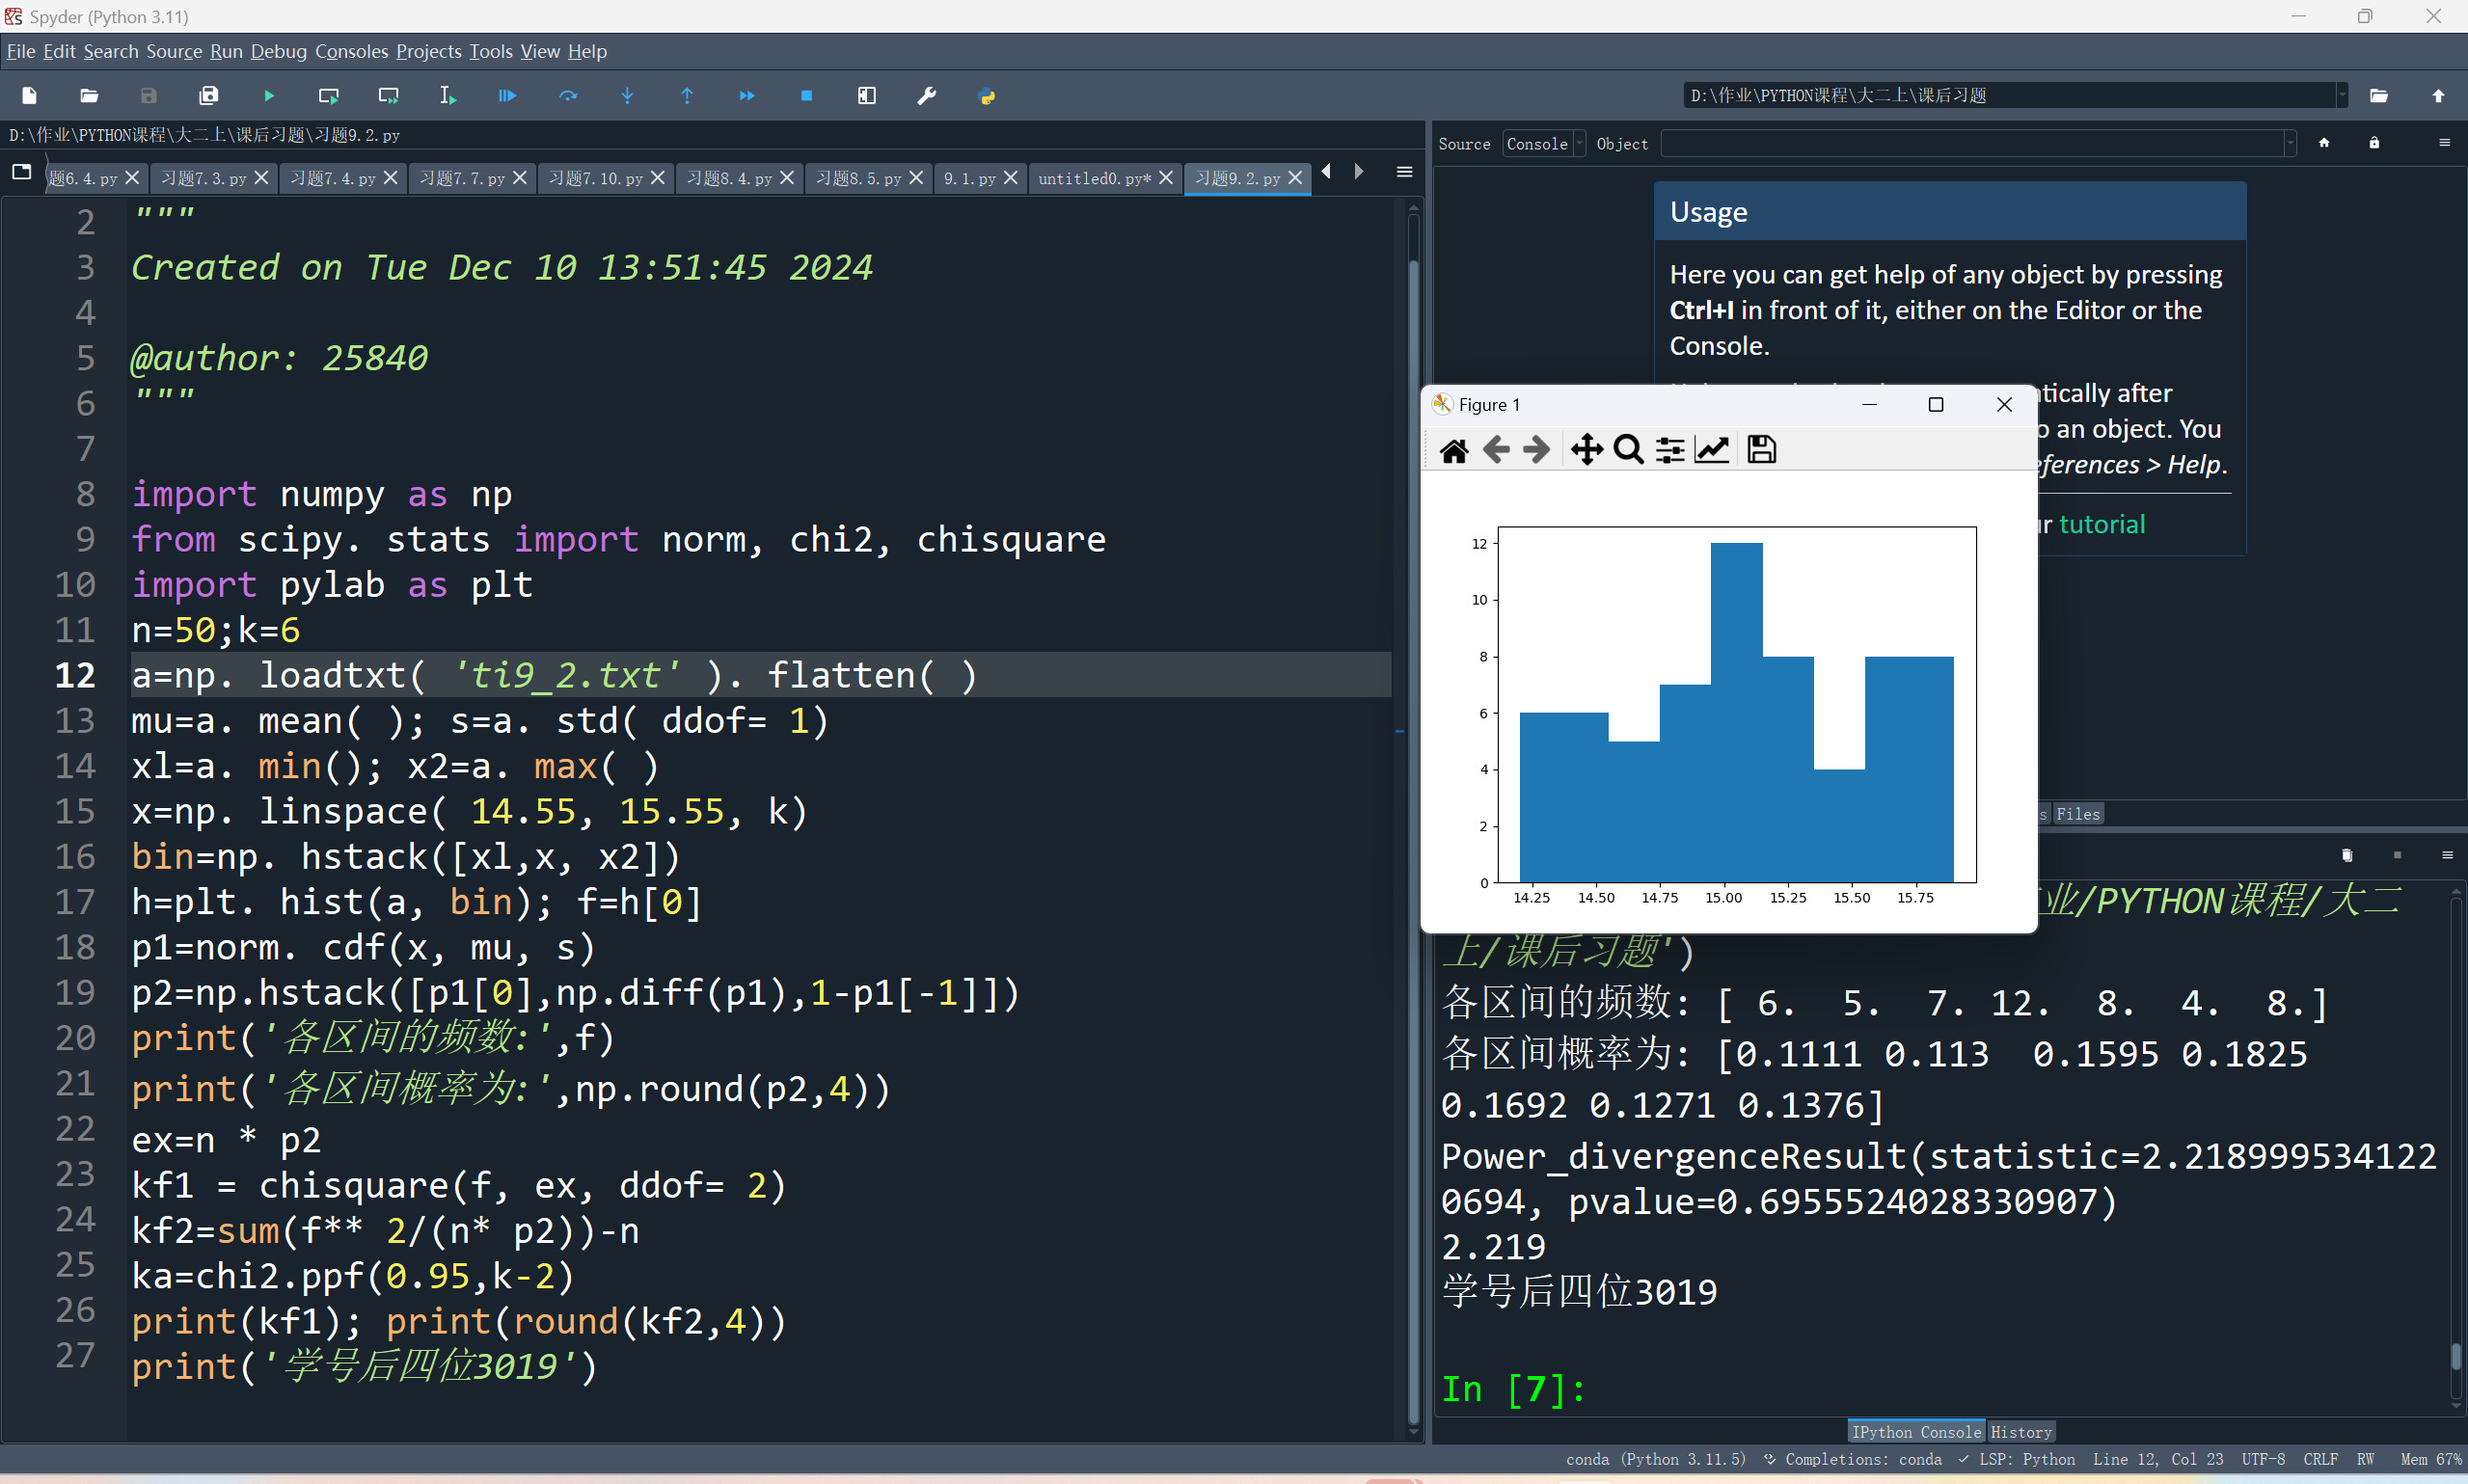Click the Debug file toolbar icon
Screen dimensions: 2468x1484
tap(508, 96)
